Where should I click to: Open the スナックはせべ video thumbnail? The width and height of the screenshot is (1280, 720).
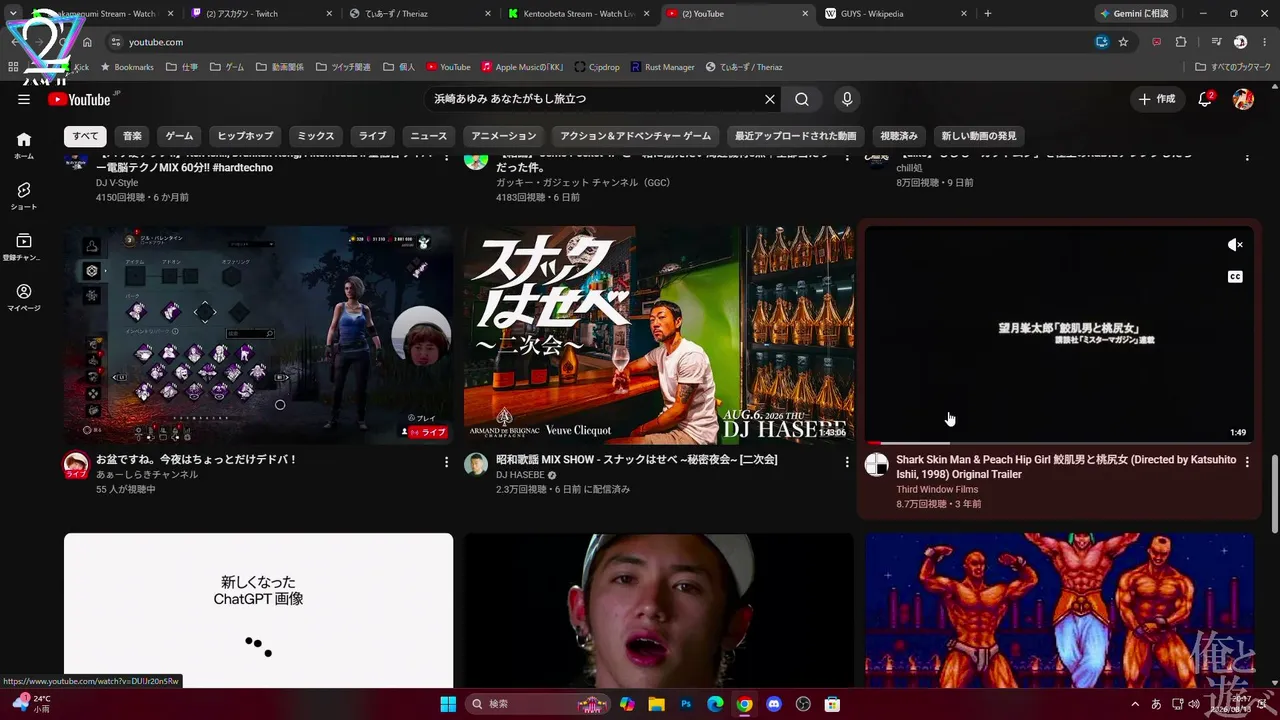659,335
